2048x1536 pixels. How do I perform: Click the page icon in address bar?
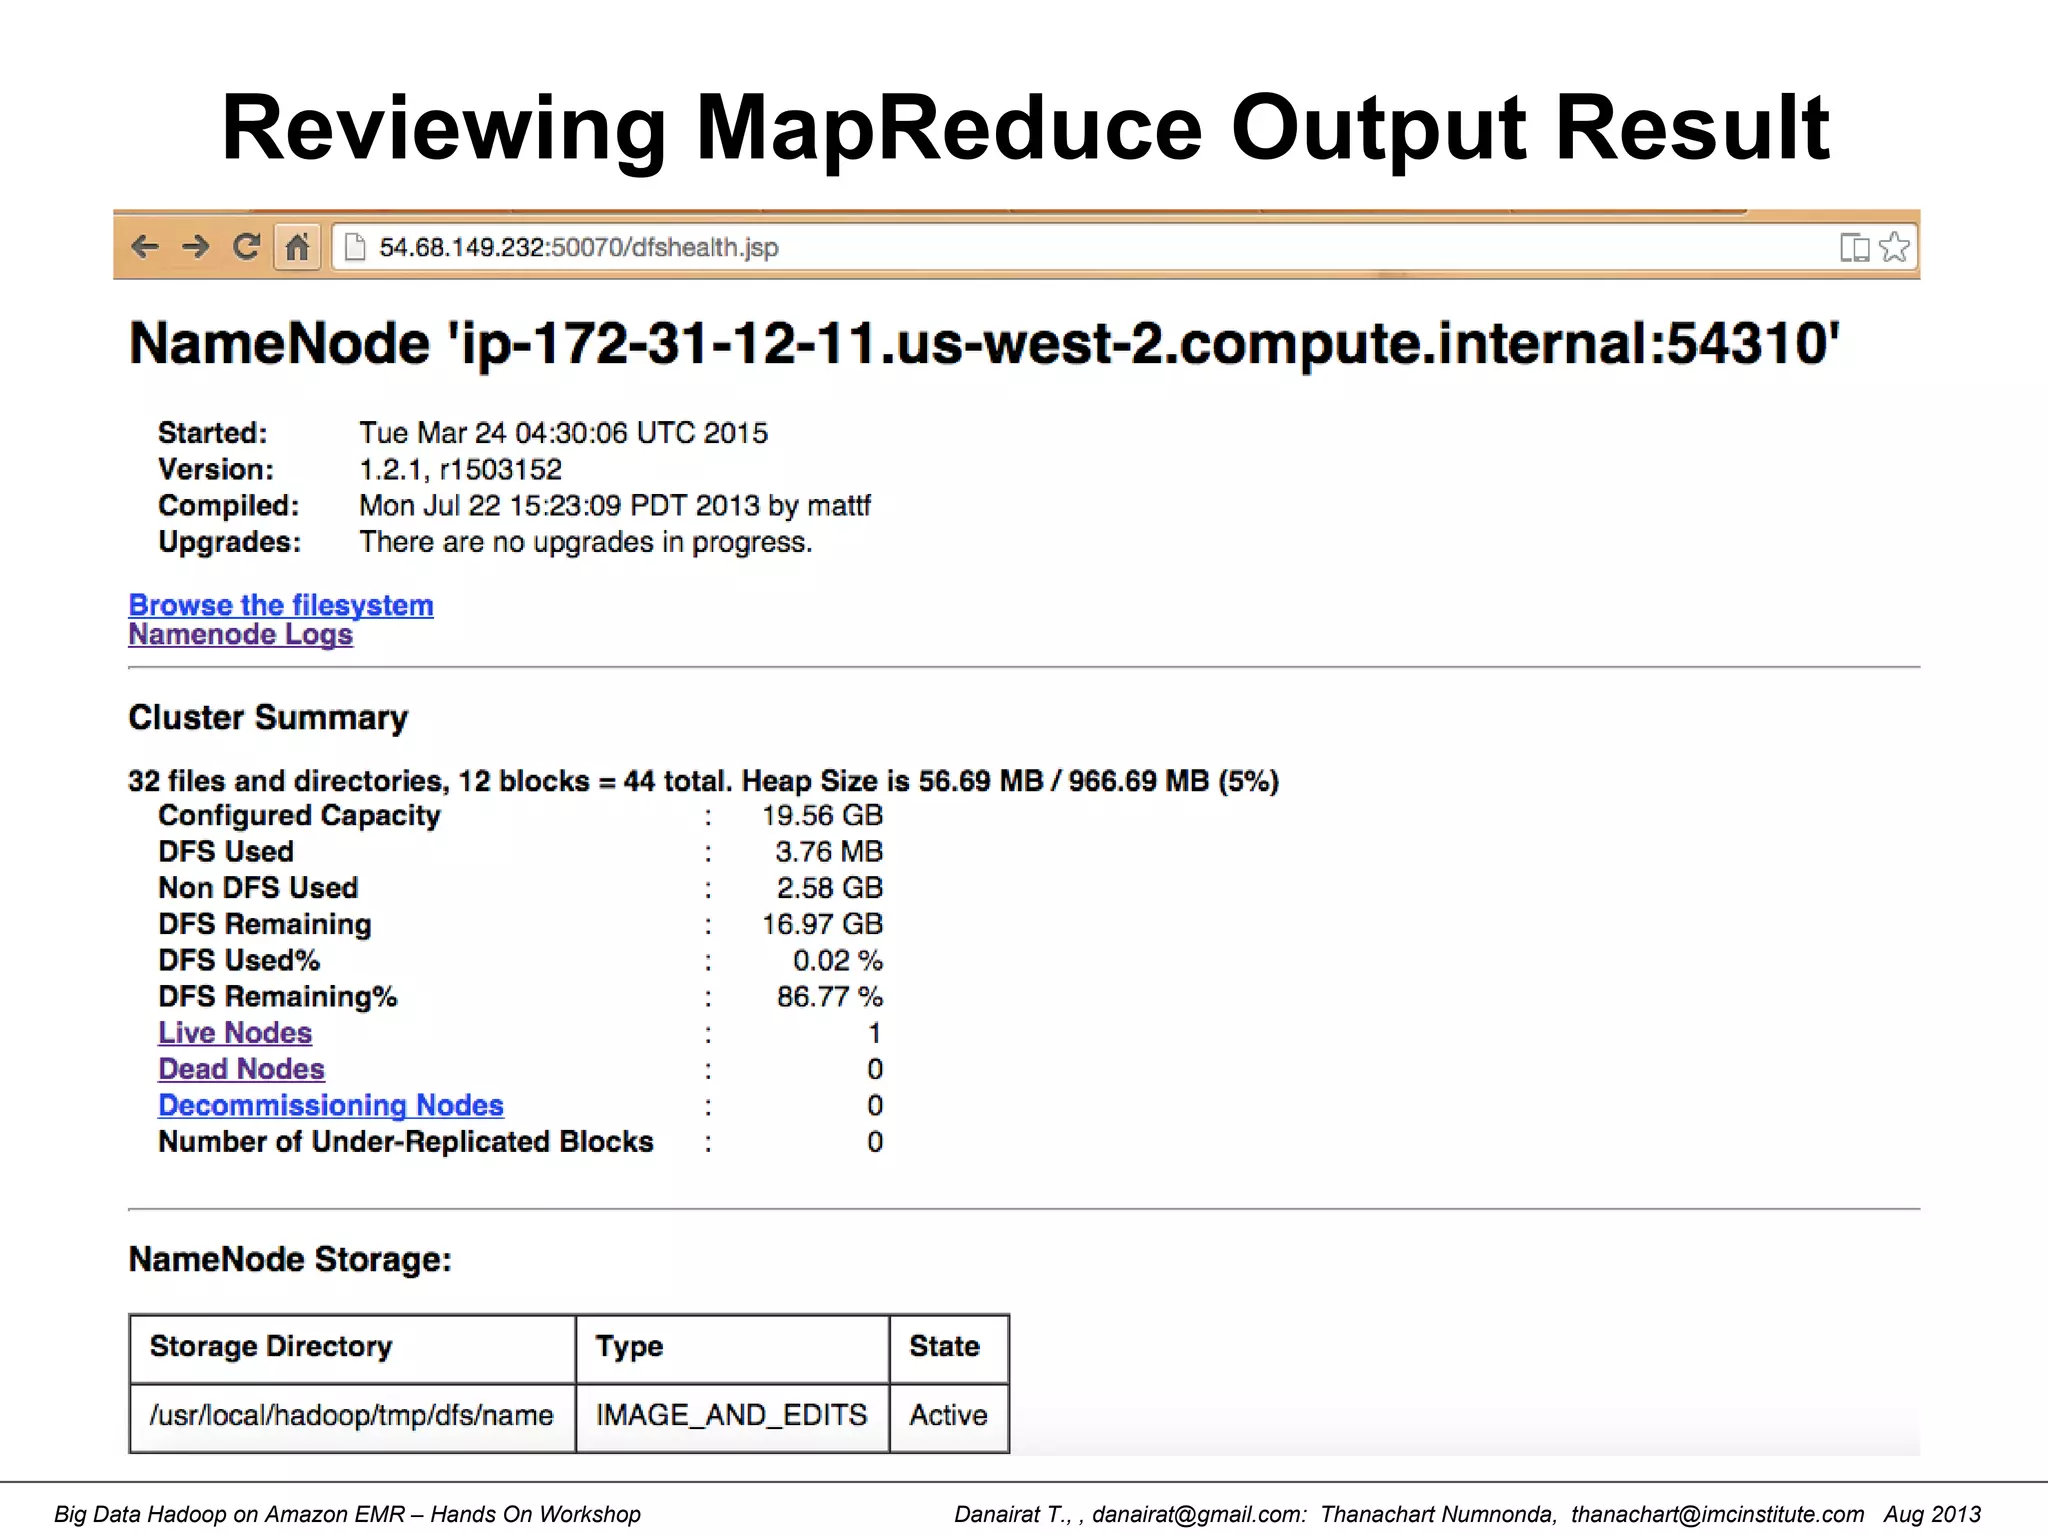(x=355, y=246)
